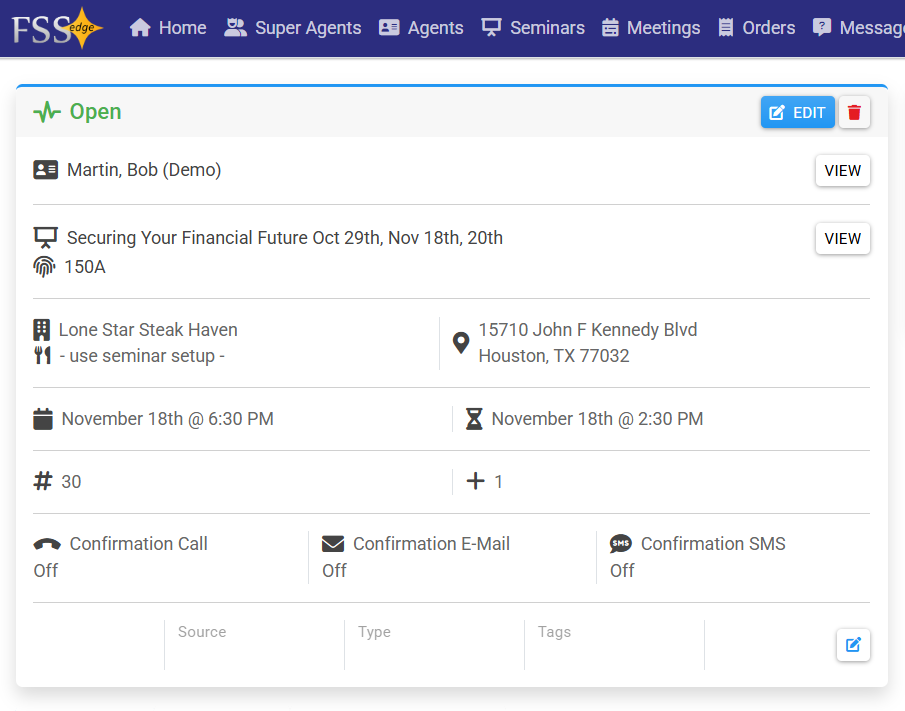The image size is (905, 711).
Task: Open the Orders page
Action: [x=756, y=28]
